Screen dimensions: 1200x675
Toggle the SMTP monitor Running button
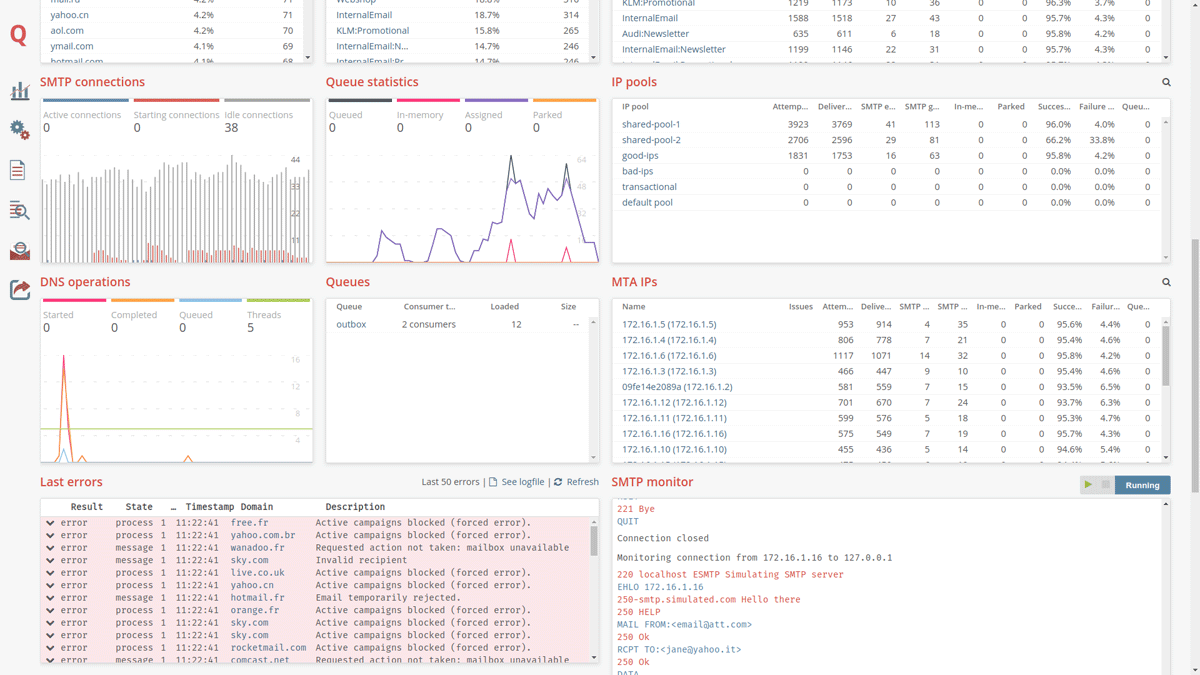tap(1142, 485)
